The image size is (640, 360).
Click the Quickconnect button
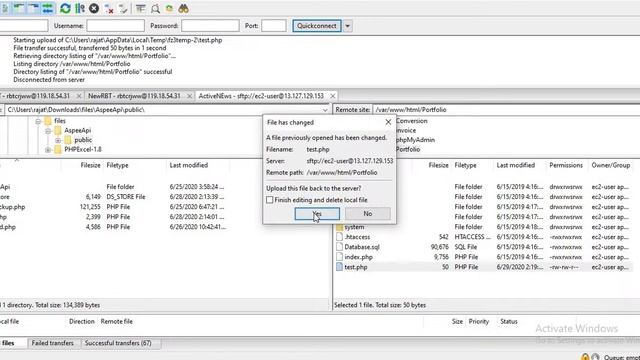pos(317,26)
